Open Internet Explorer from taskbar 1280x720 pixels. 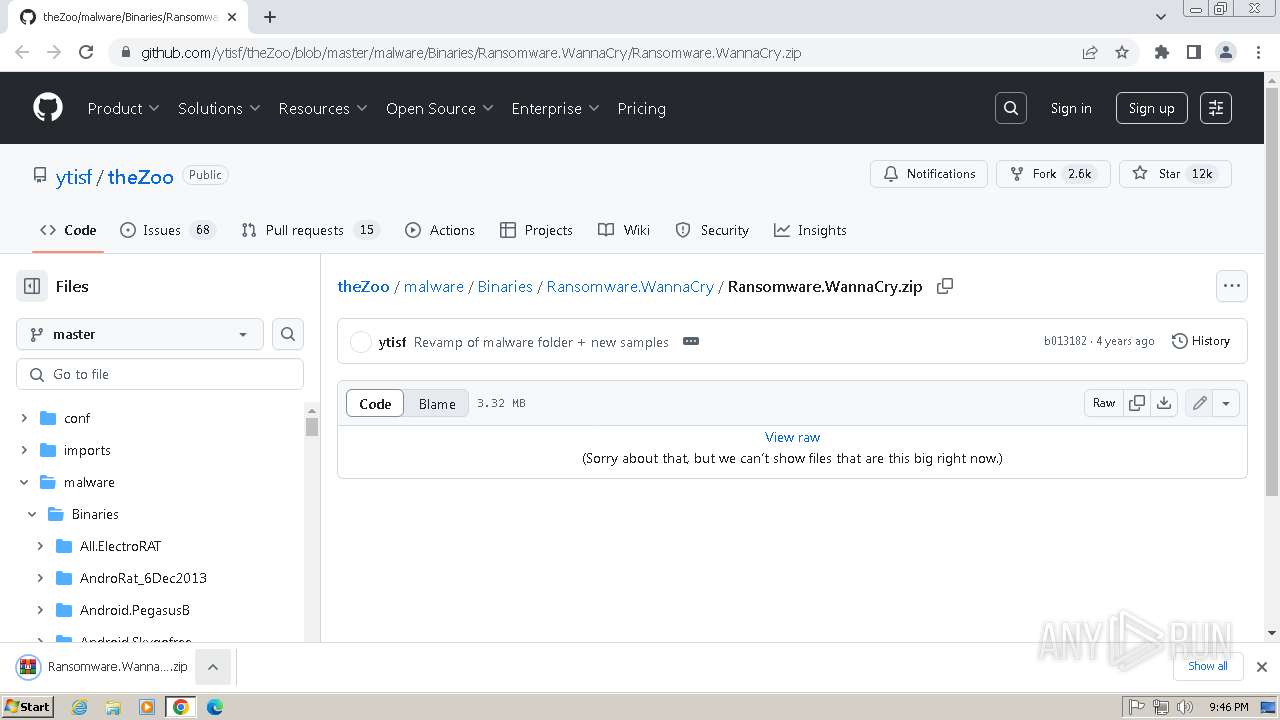(79, 707)
